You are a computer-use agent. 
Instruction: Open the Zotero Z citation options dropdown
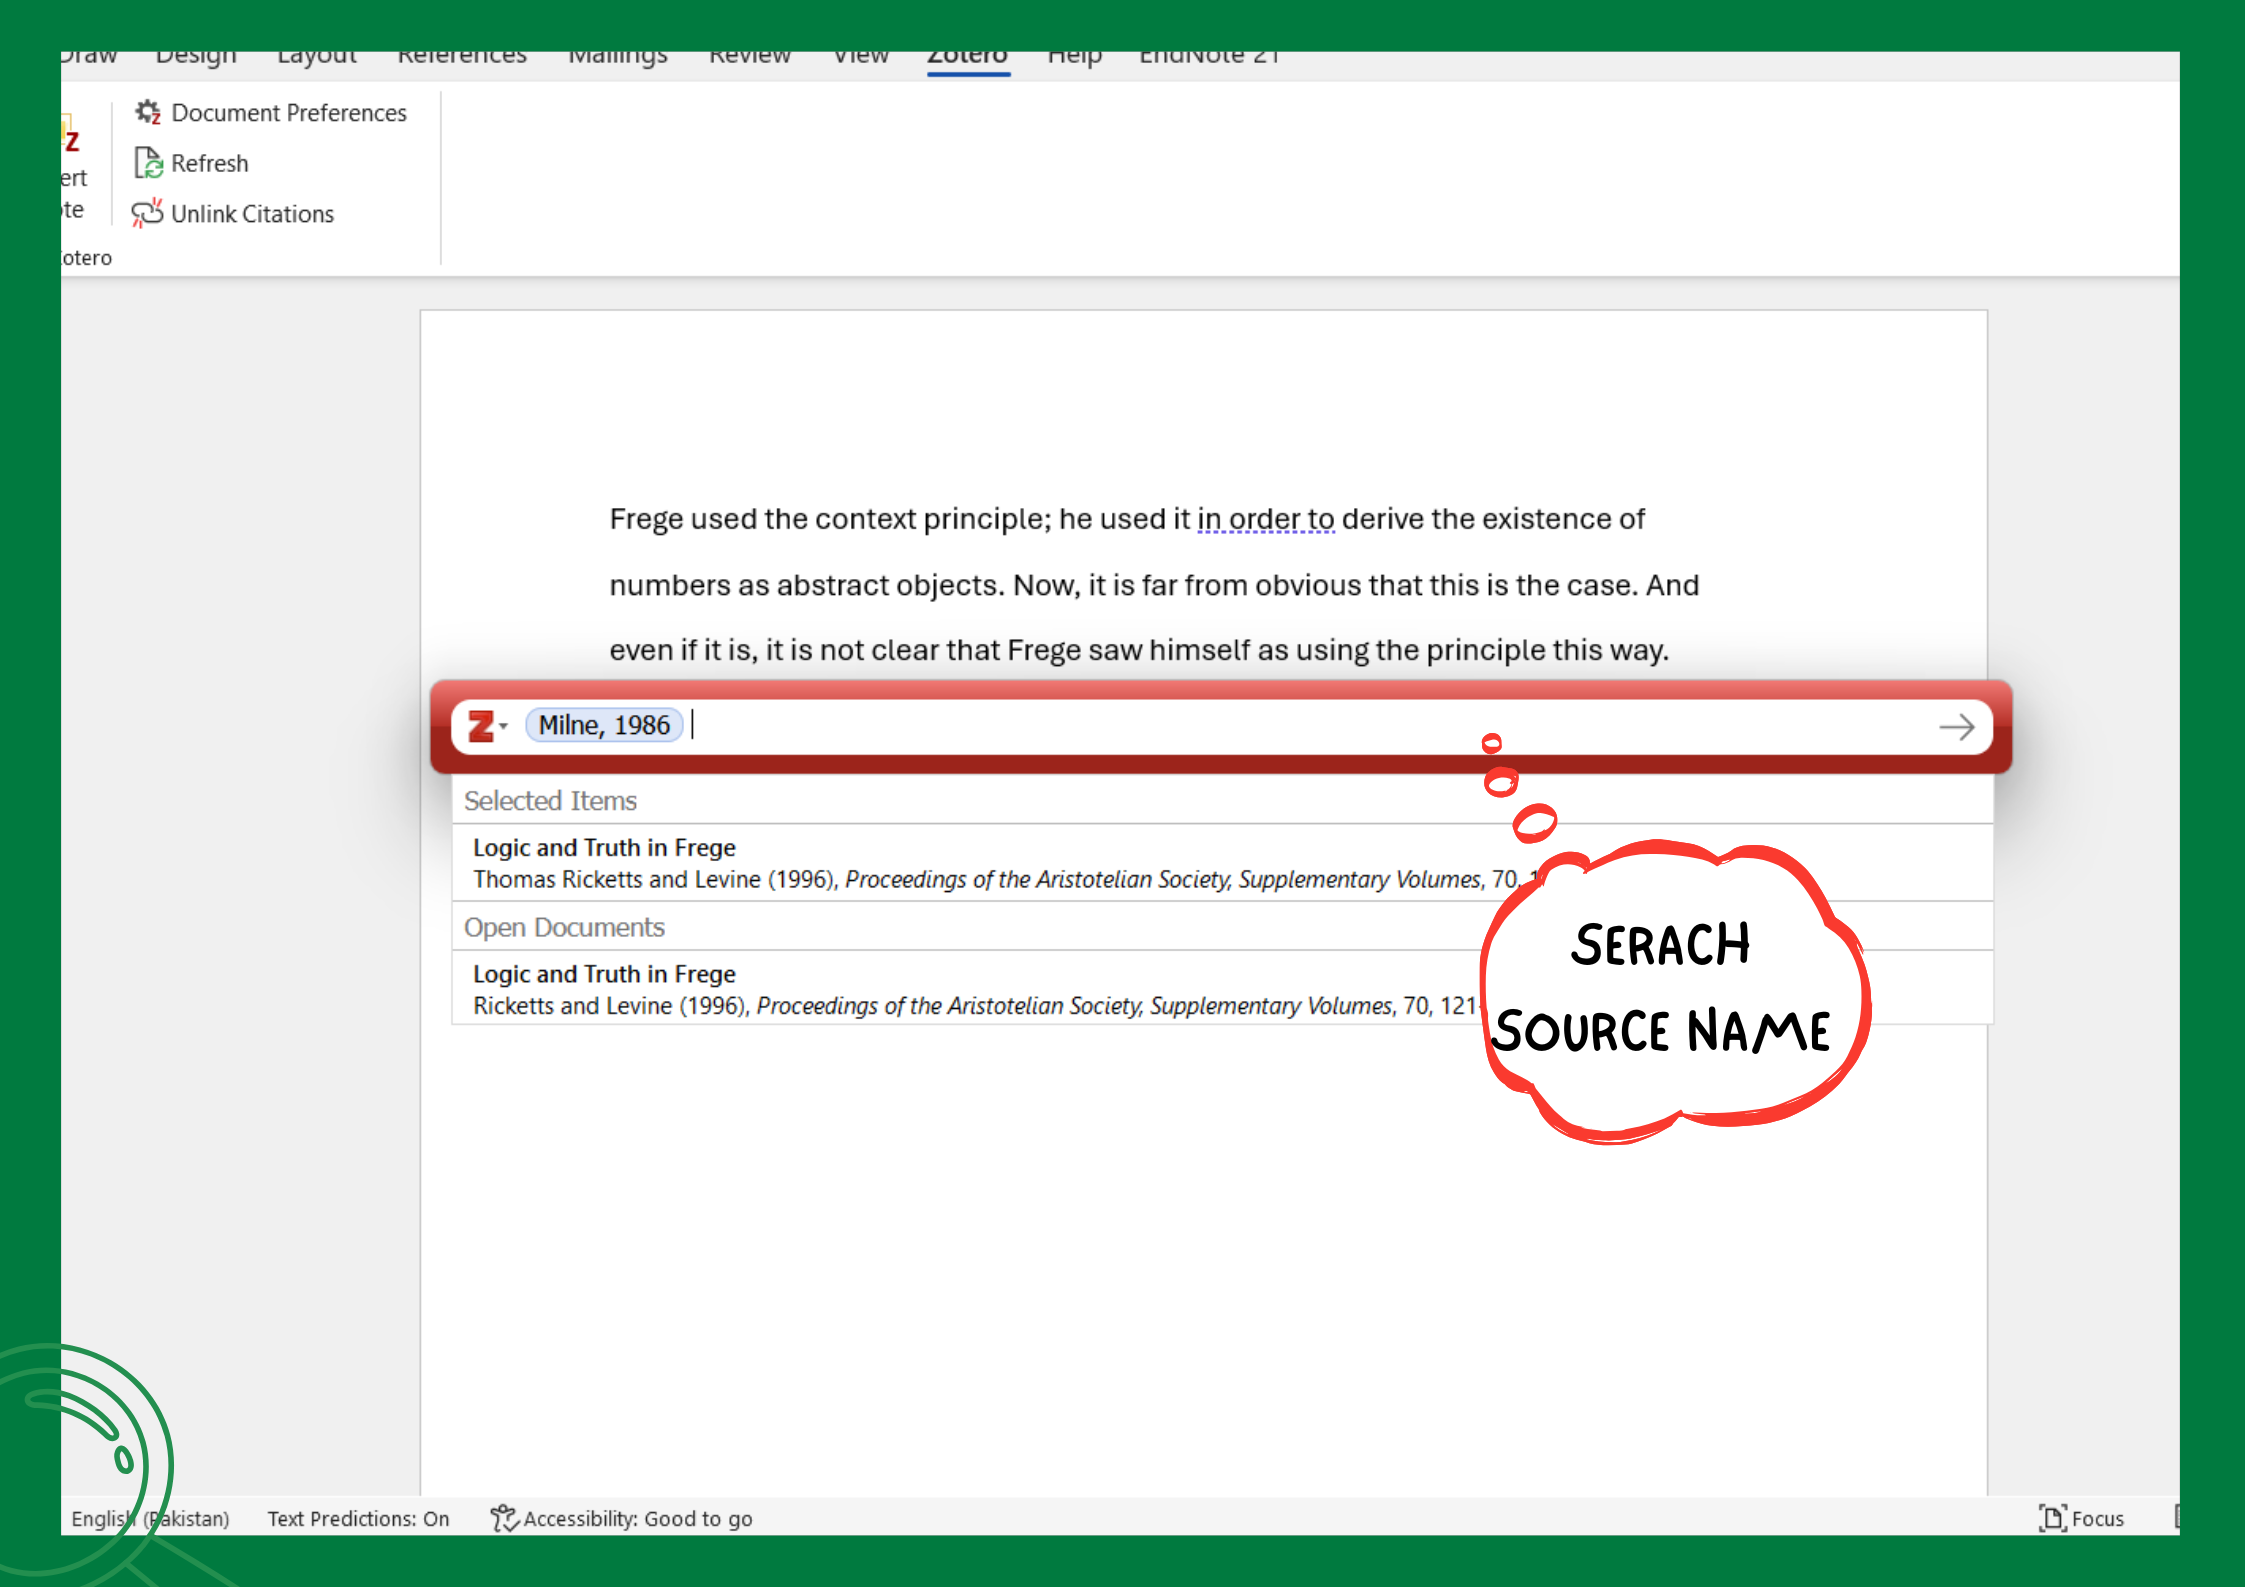[488, 726]
